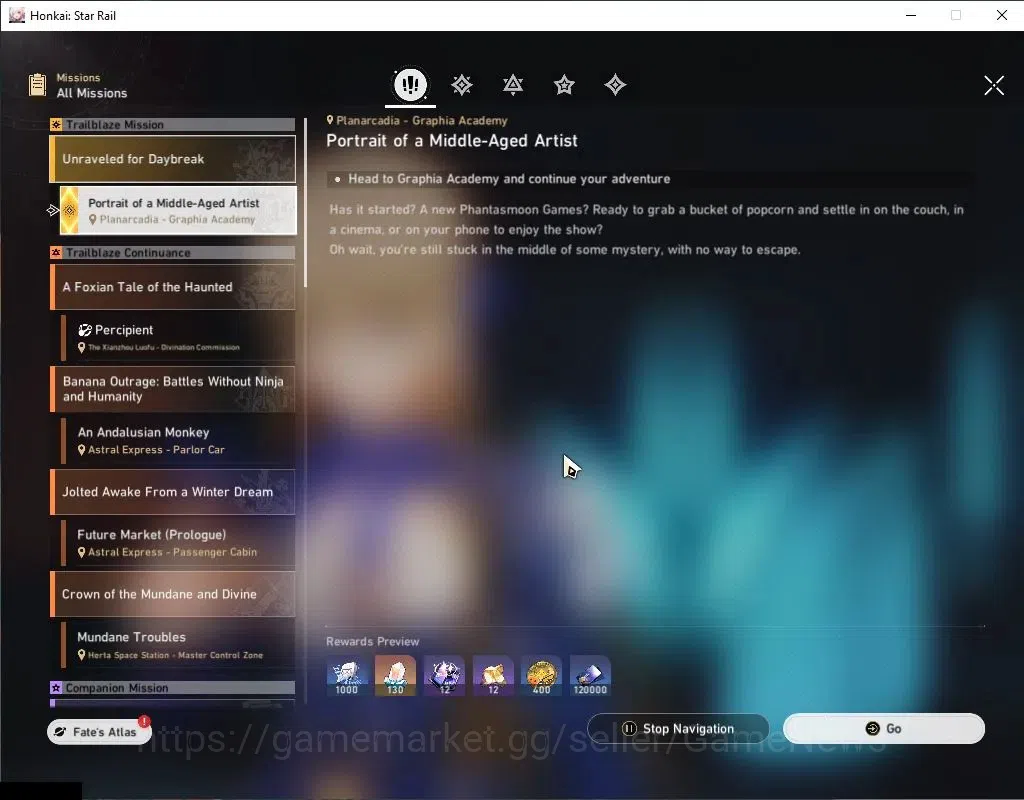Select the All Missions filter tab icon

[x=410, y=84]
